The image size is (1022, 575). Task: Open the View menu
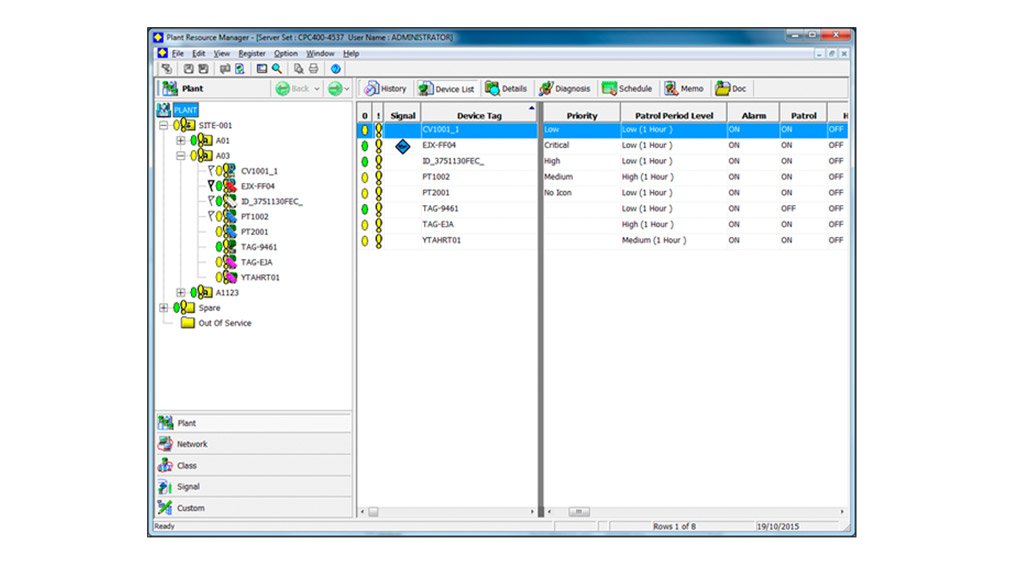coord(222,53)
